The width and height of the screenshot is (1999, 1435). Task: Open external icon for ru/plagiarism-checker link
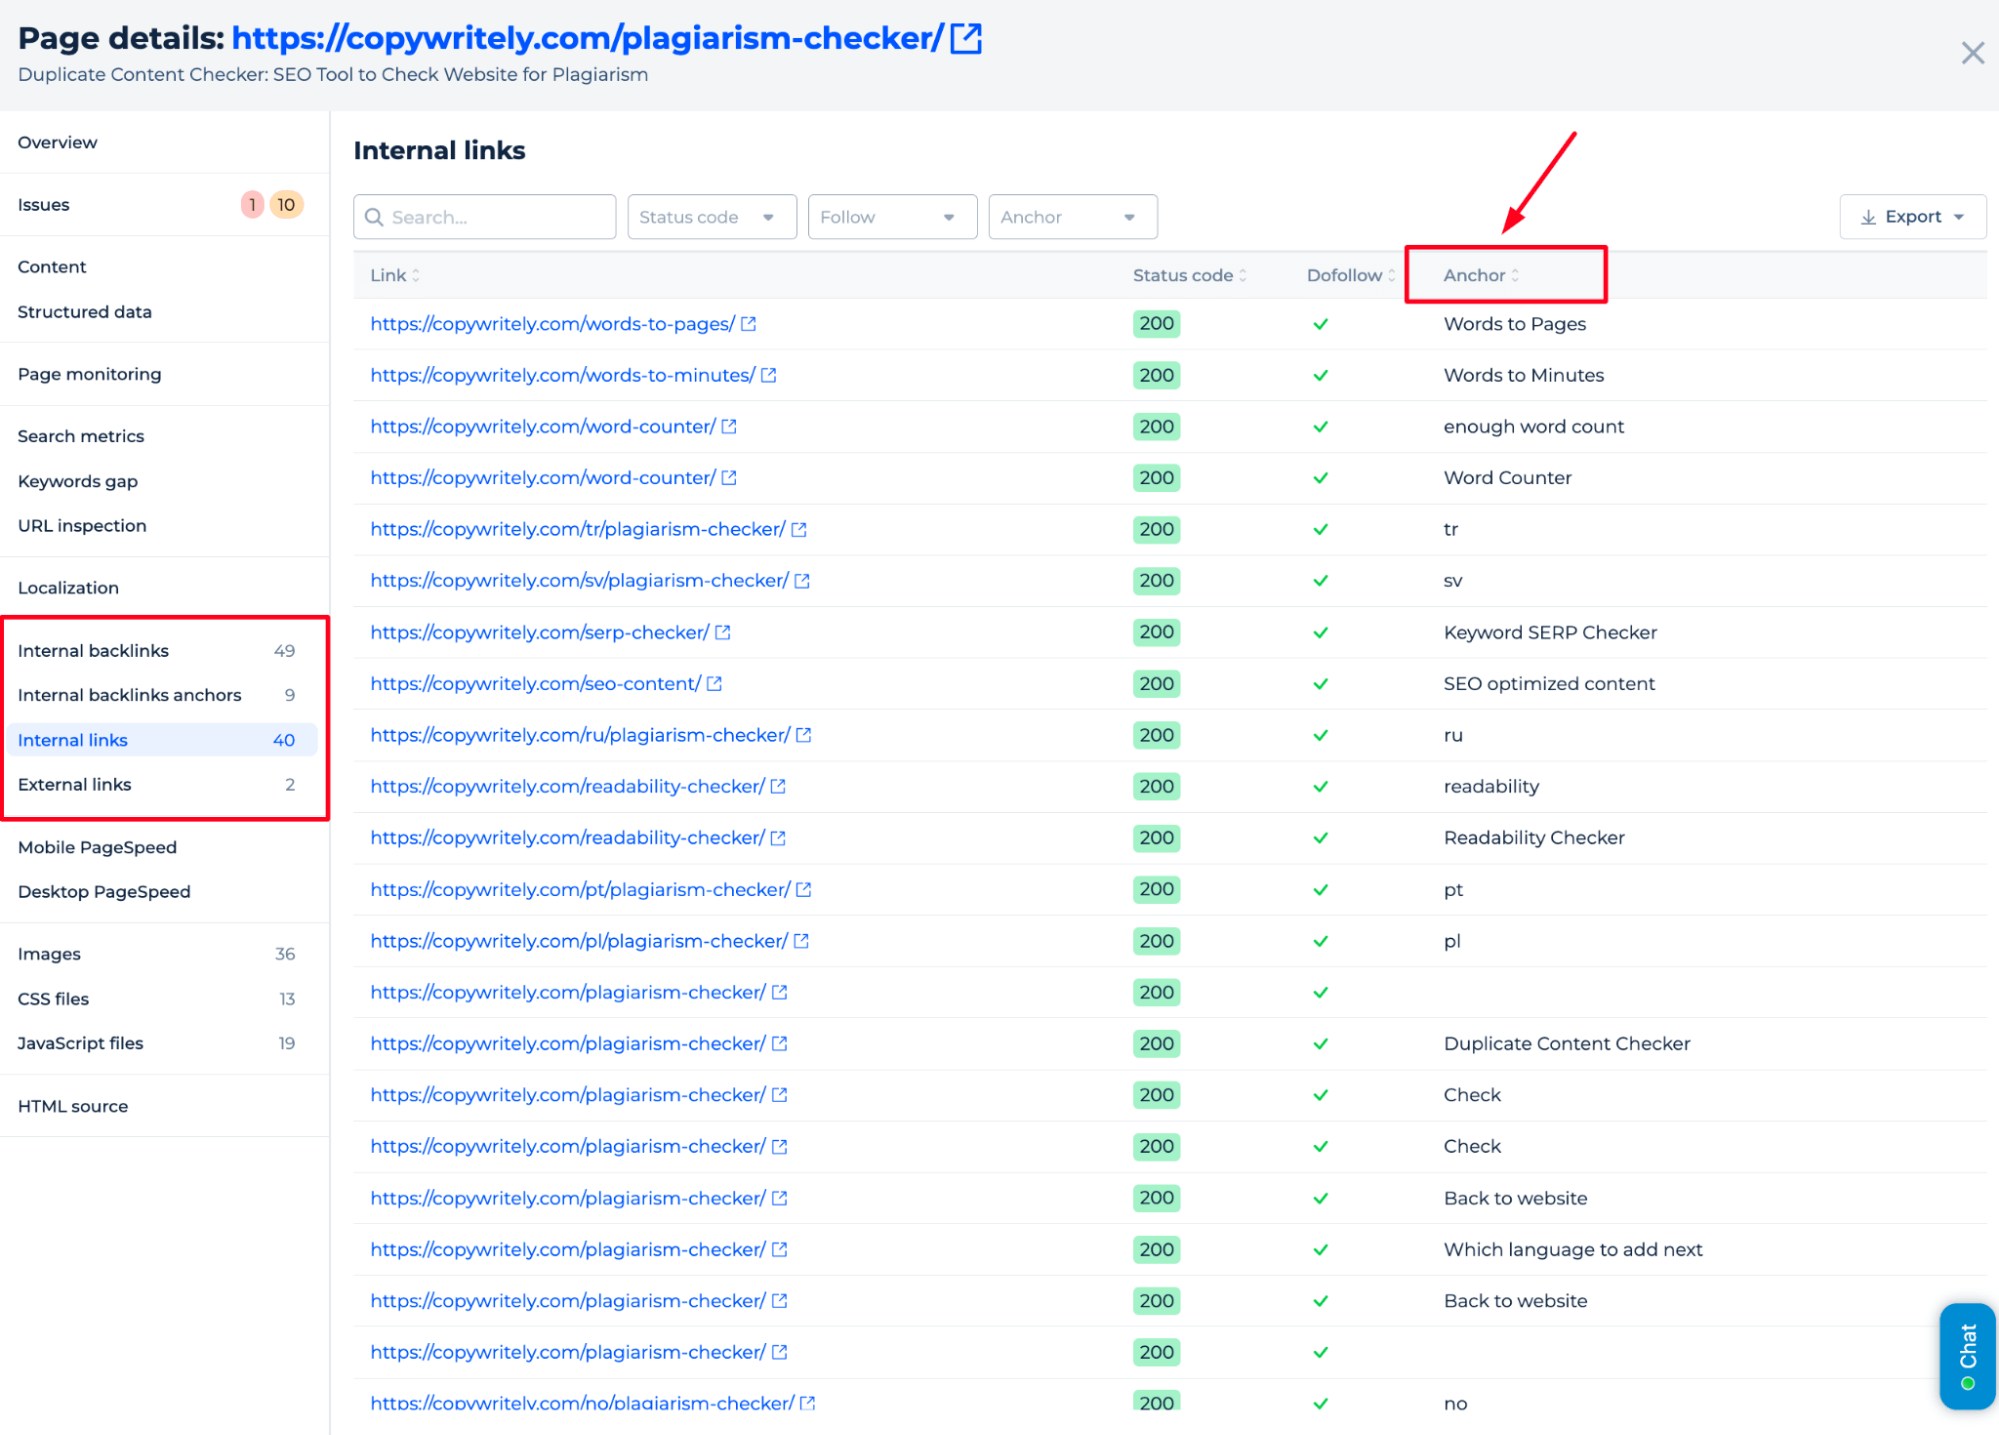click(803, 735)
